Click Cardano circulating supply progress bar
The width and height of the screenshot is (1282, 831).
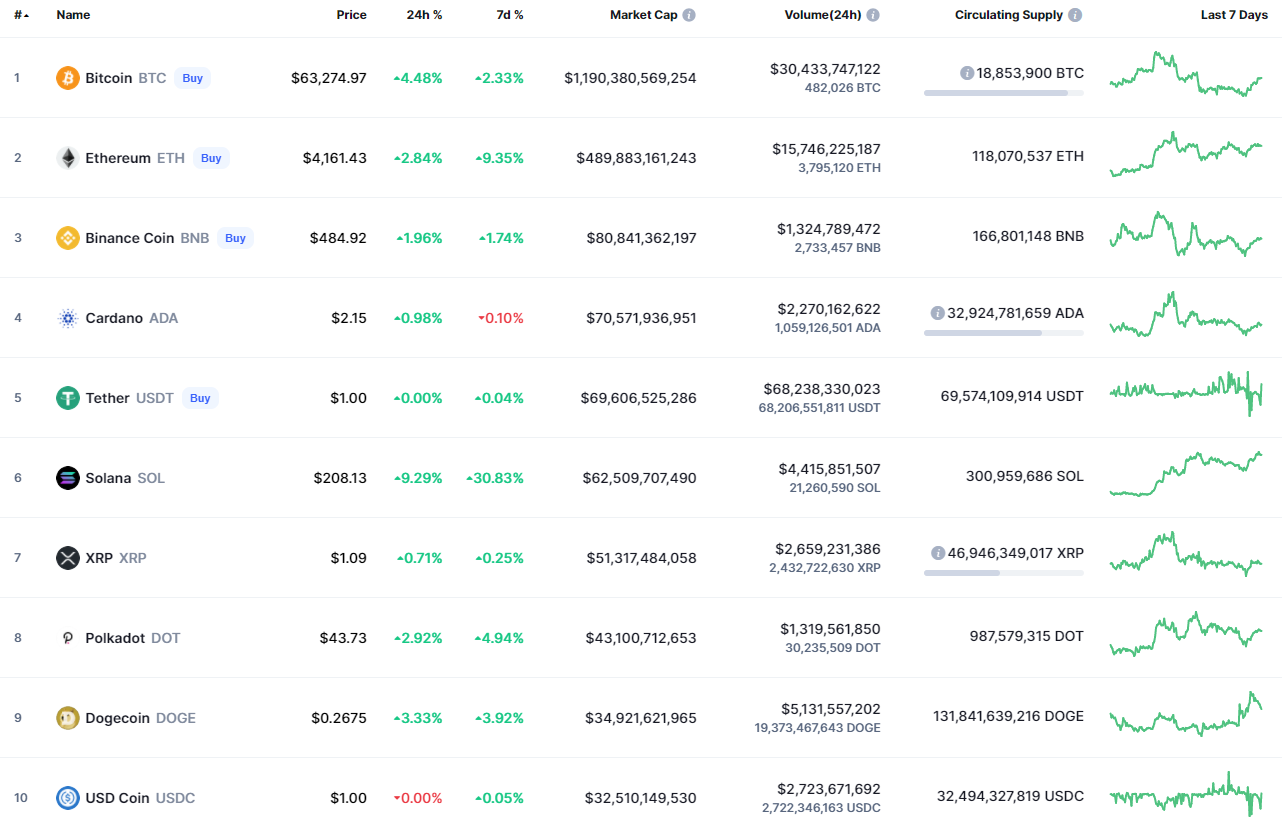(1004, 333)
